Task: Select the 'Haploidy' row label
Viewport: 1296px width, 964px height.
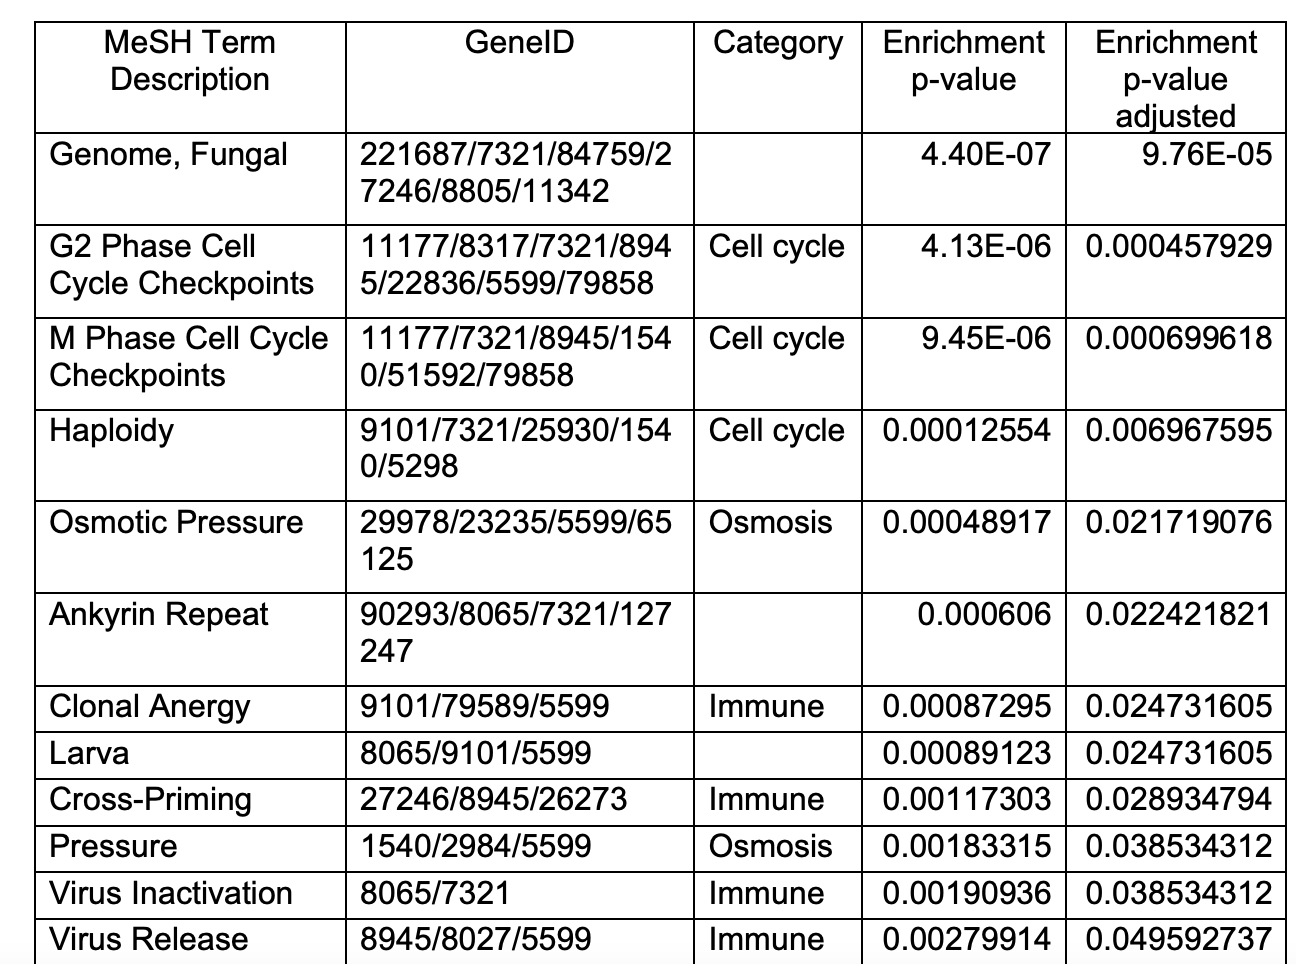Action: (111, 431)
